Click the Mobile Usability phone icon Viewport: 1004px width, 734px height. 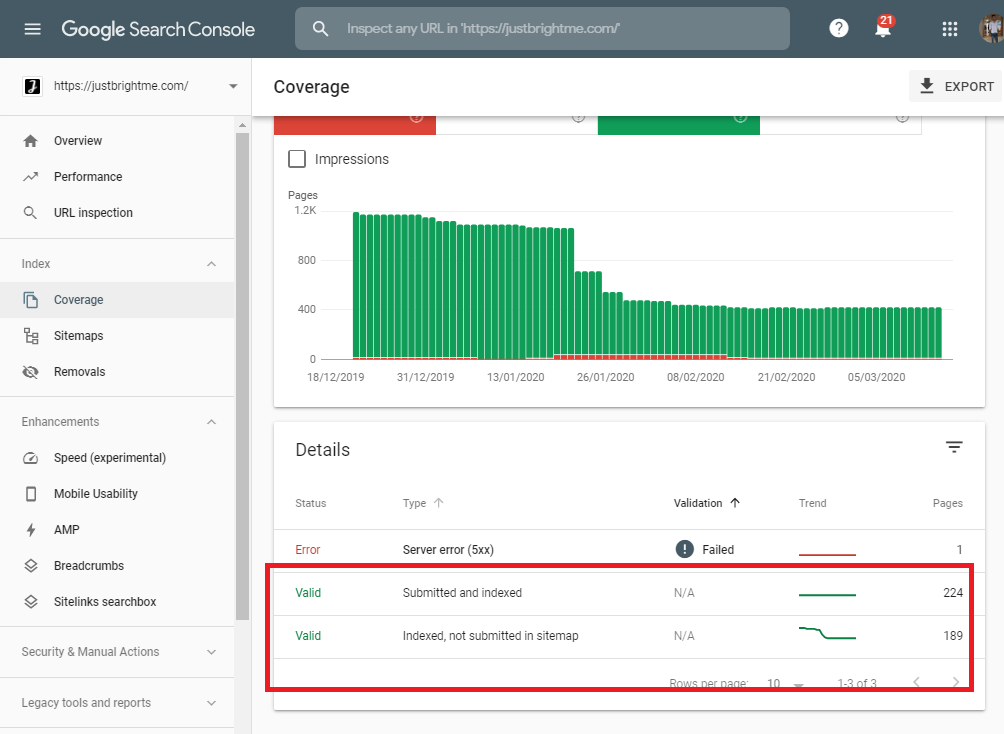pos(30,494)
